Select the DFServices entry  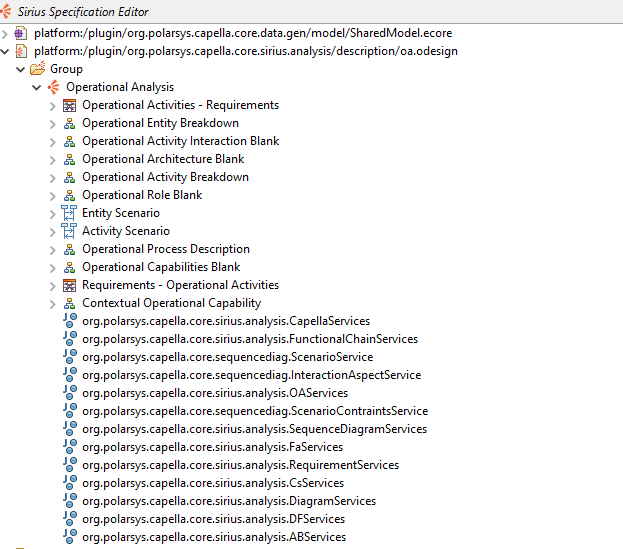click(213, 519)
